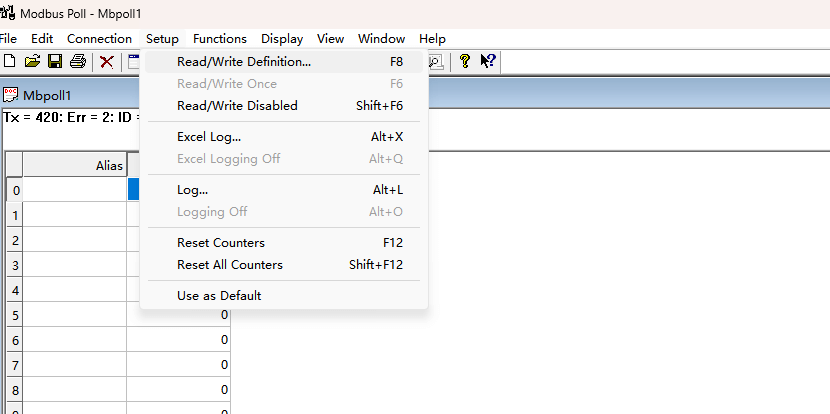
Task: Expand the Connection menu
Action: 99,39
